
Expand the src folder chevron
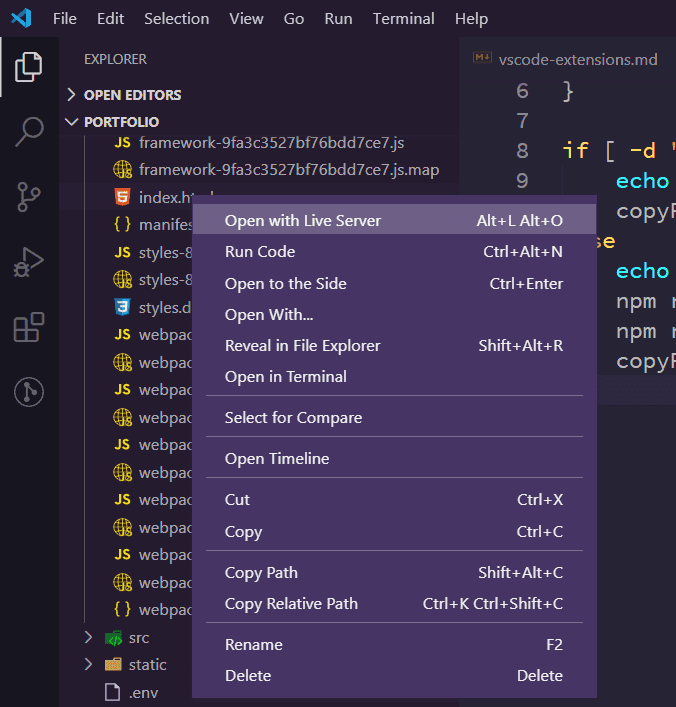coord(88,637)
